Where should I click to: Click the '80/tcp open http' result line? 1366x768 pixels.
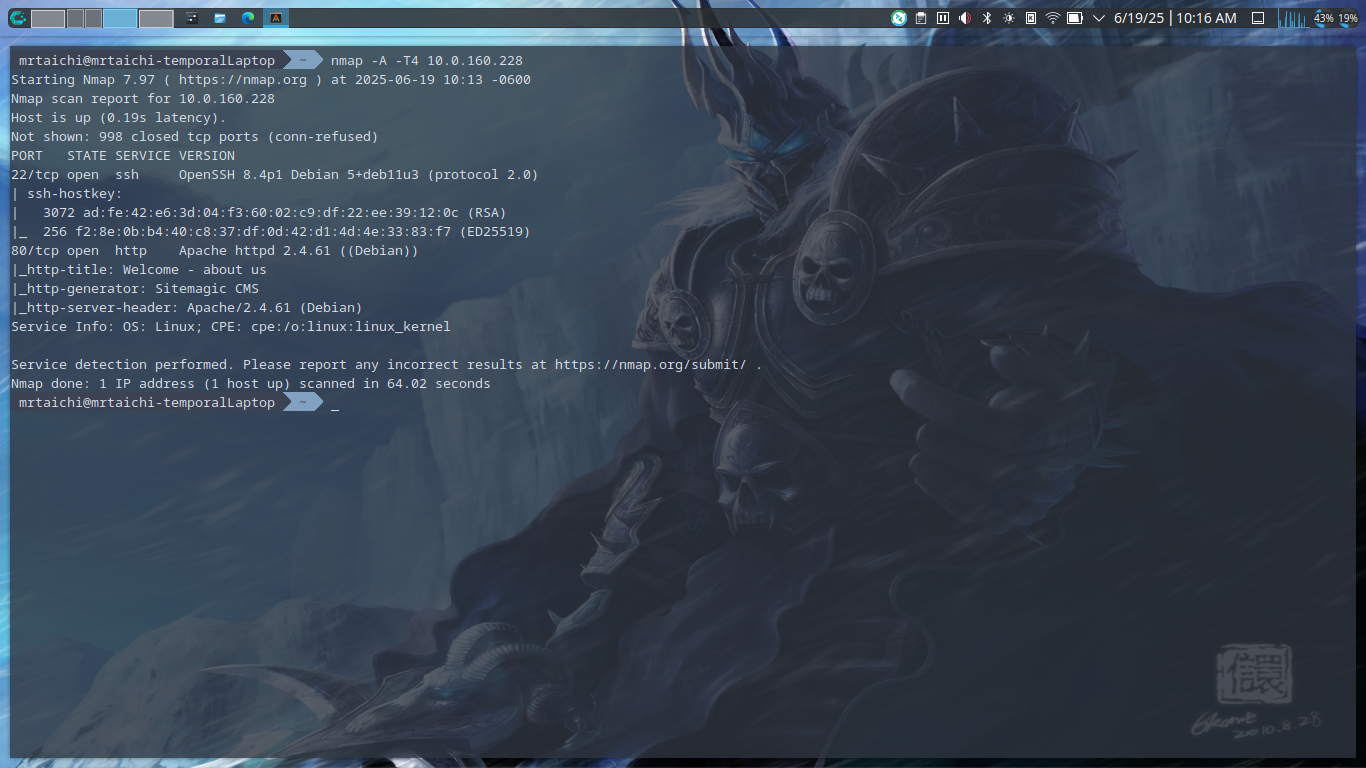point(215,251)
